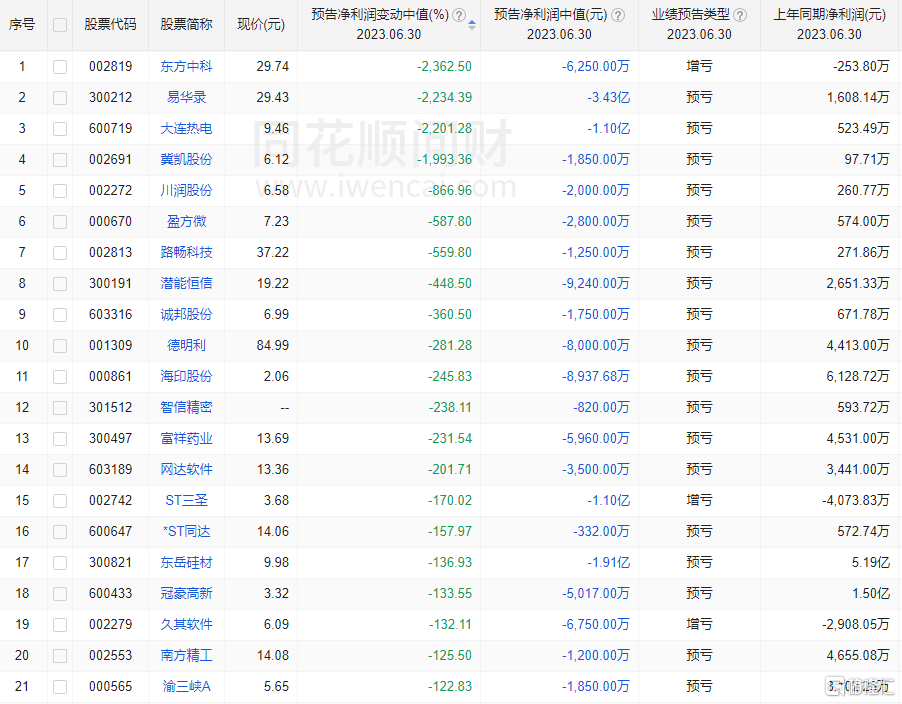The height and width of the screenshot is (704, 902).
Task: Tick the checkbox in row 5 川润股份
Action: click(60, 190)
